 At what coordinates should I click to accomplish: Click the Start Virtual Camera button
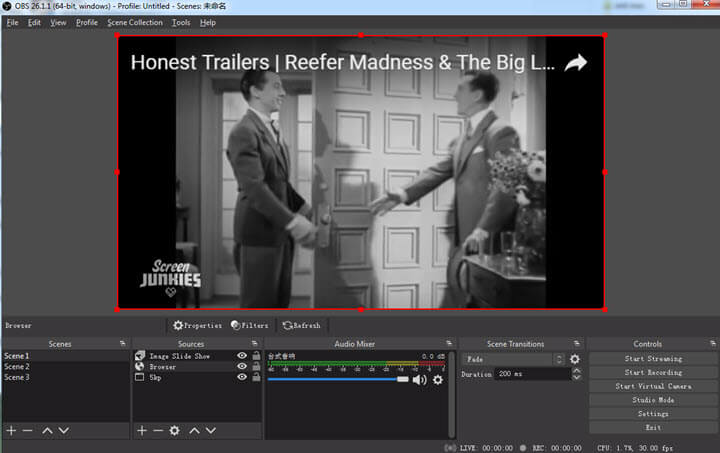pos(653,386)
